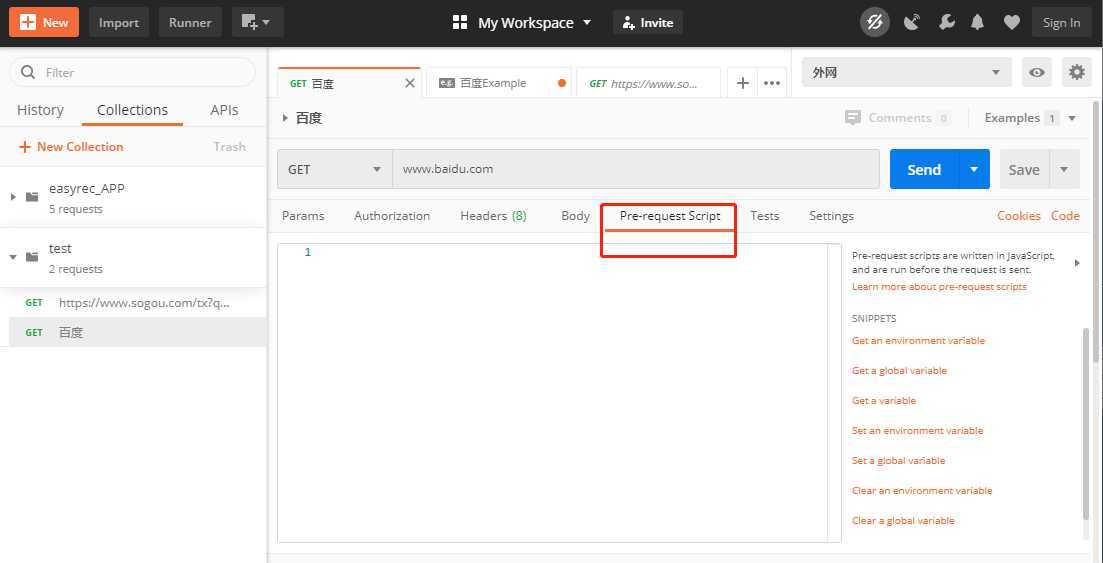Open environment management gear icon
The width and height of the screenshot is (1103, 563).
(1076, 72)
